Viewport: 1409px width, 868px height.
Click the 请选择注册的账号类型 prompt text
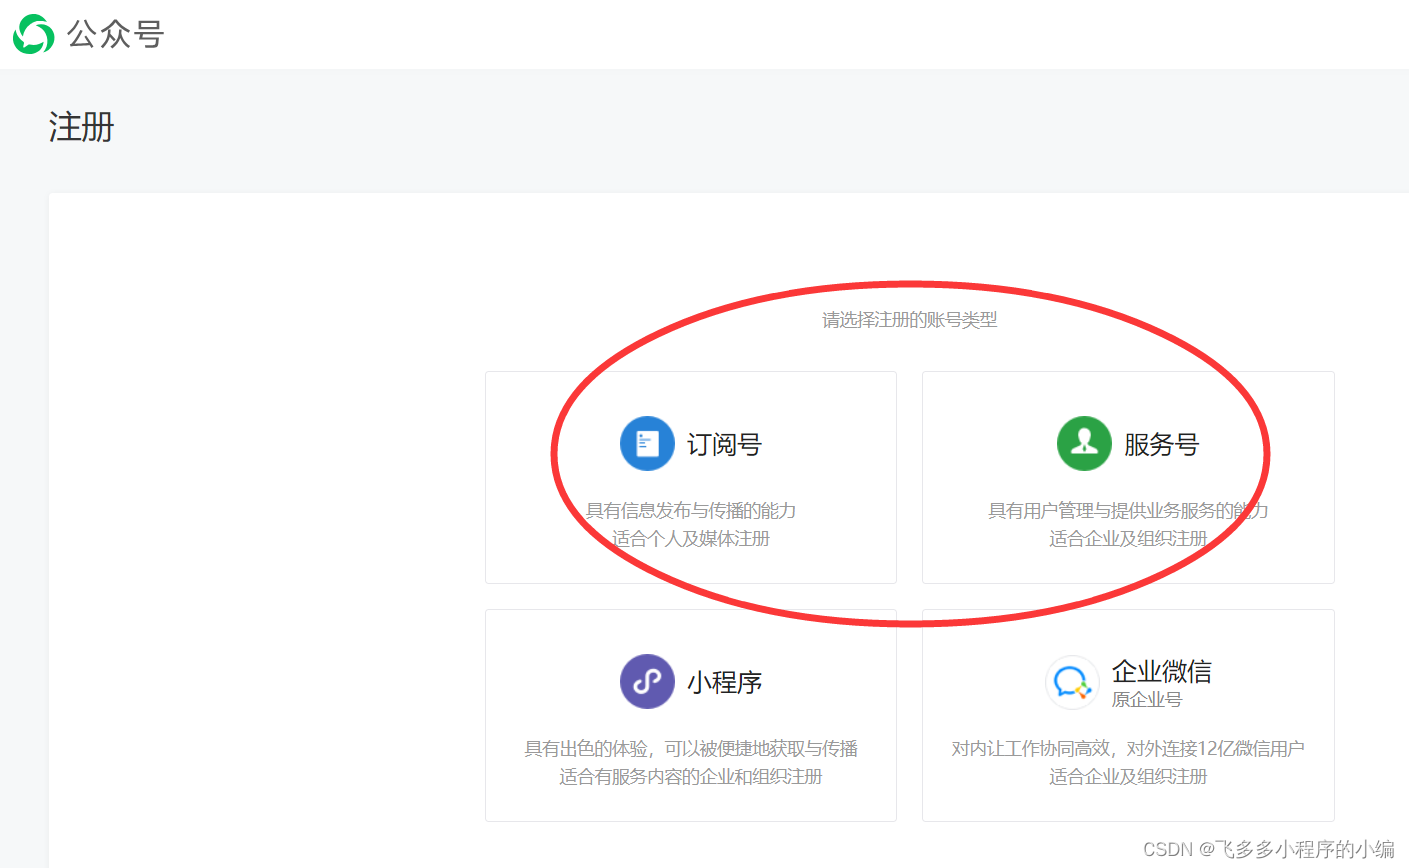[910, 320]
